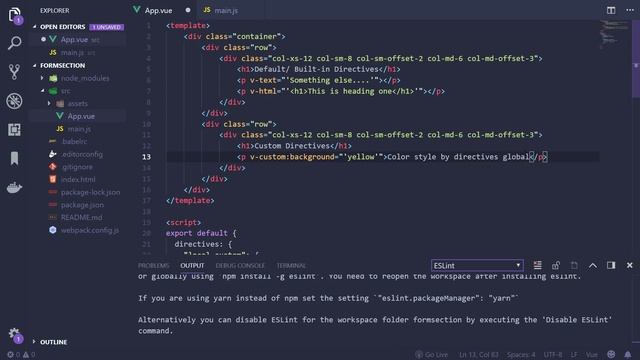The height and width of the screenshot is (360, 640).
Task: Open the feedback smiley in status bar
Action: [x=611, y=354]
